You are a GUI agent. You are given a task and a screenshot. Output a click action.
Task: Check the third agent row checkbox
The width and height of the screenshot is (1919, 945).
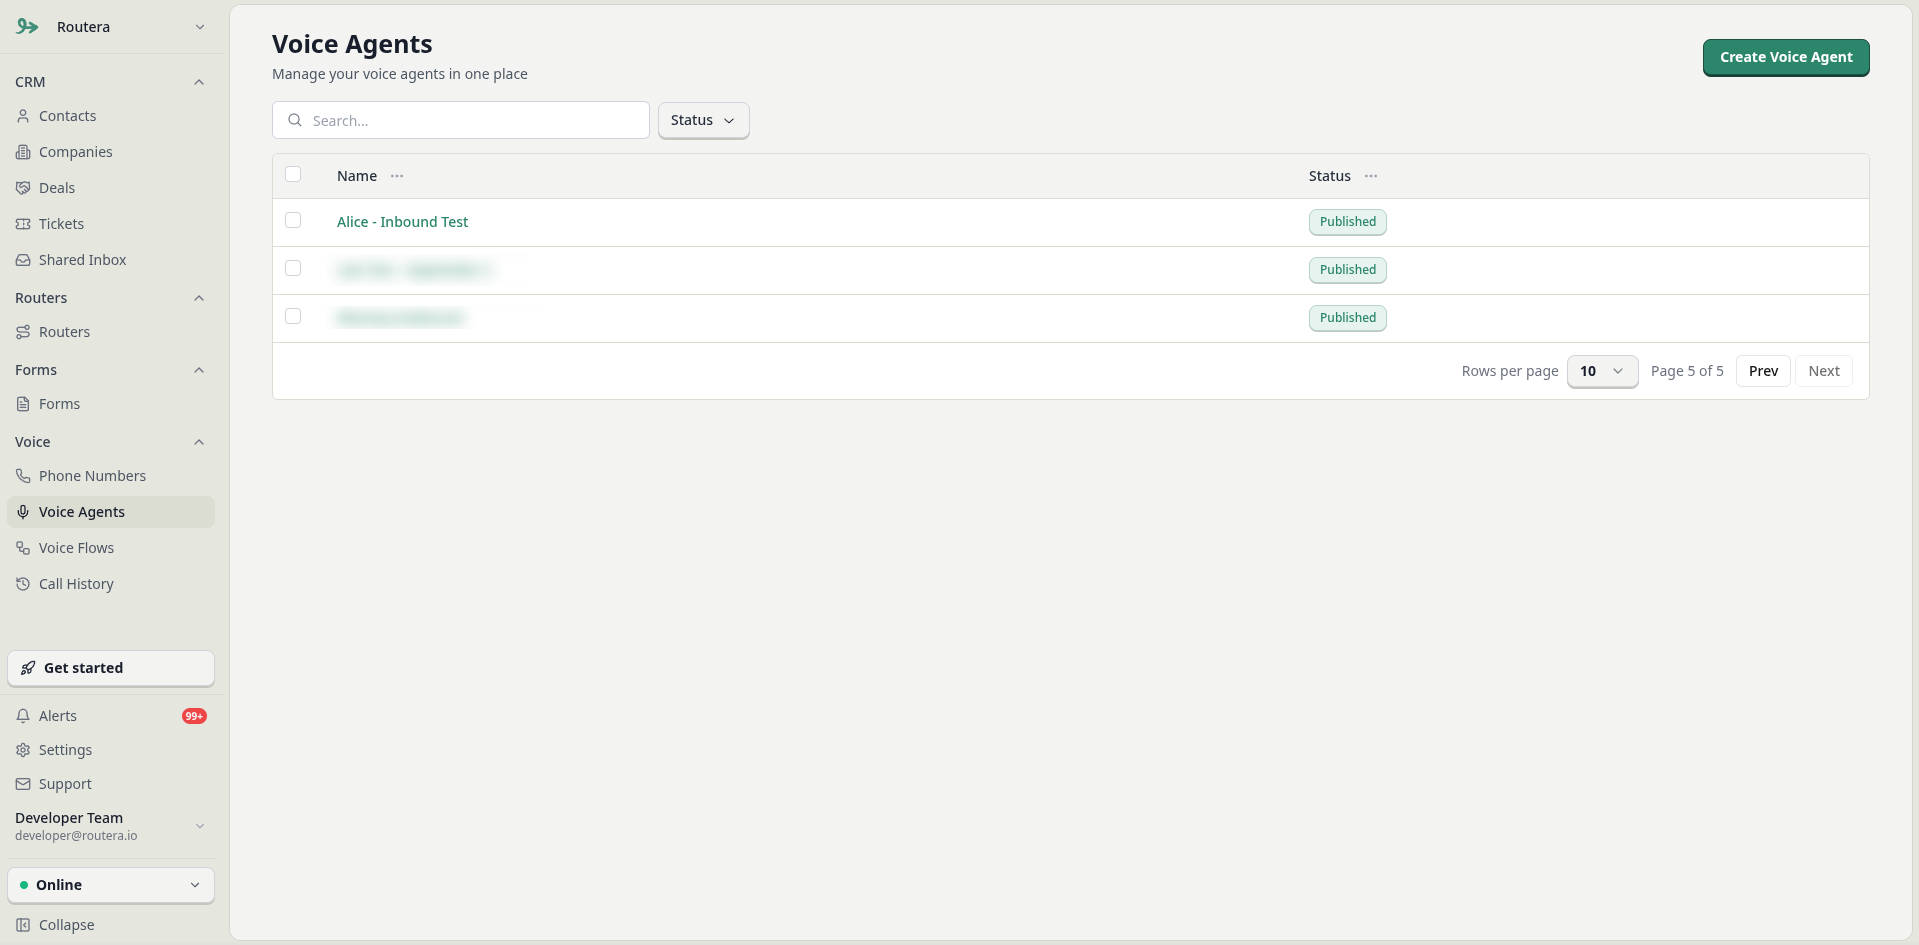293,316
